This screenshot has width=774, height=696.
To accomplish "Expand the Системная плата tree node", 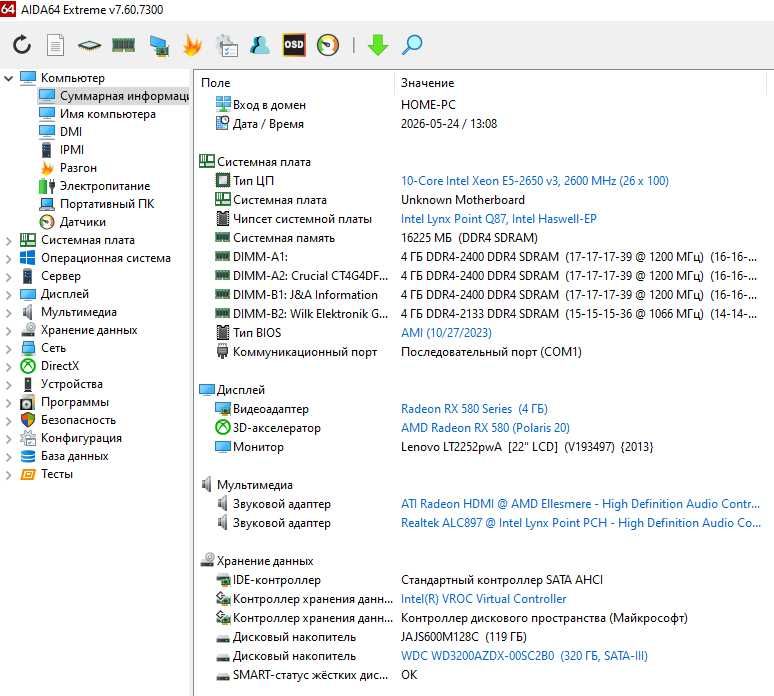I will point(8,240).
